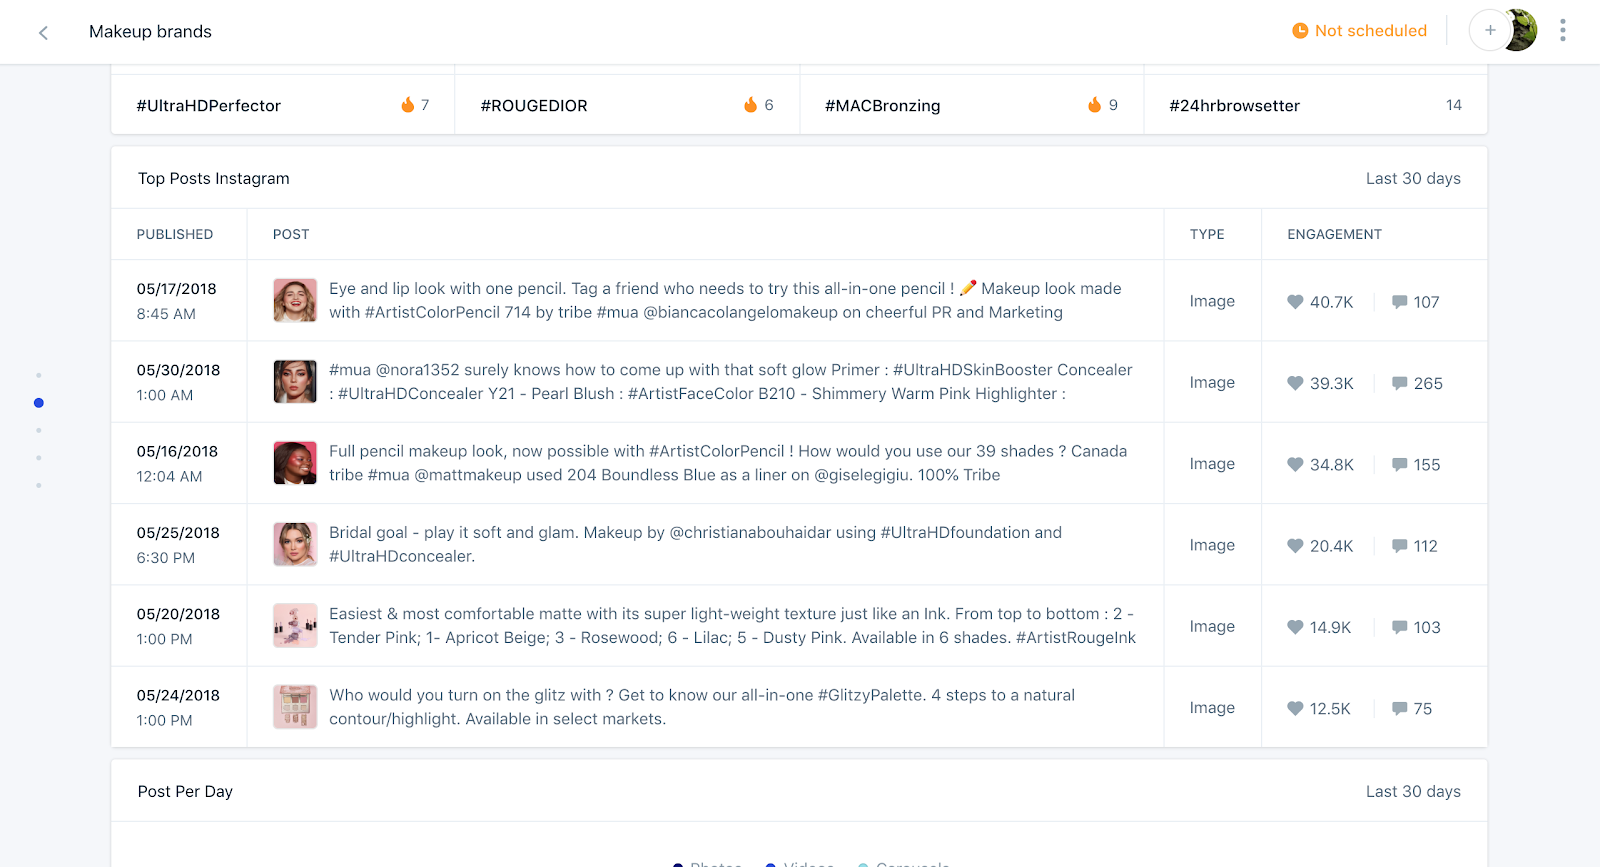Open the #ROUGEDIOR hashtag
This screenshot has width=1600, height=867.
coord(534,106)
